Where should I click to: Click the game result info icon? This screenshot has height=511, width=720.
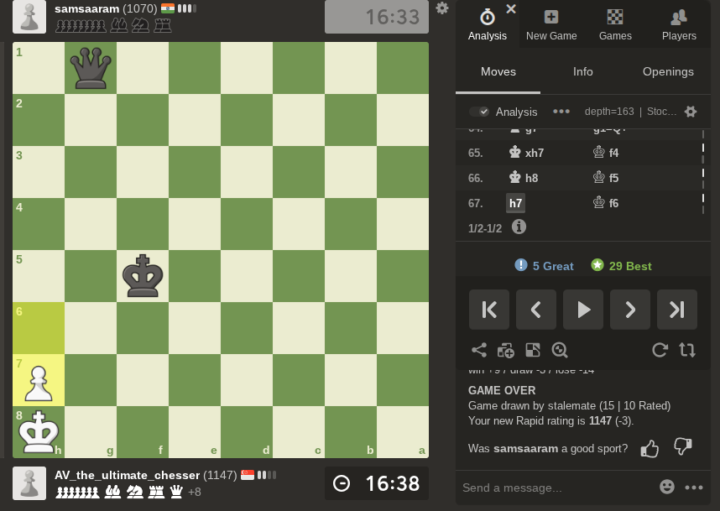(519, 227)
